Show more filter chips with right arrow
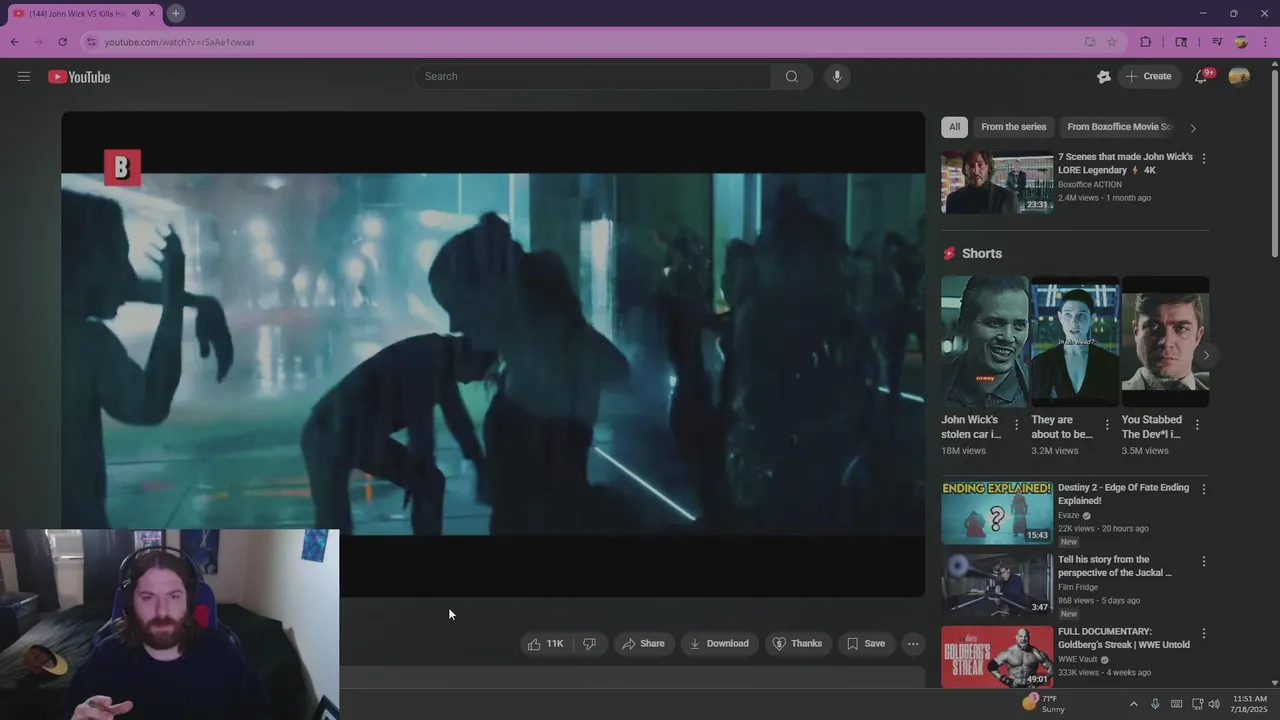 click(x=1193, y=128)
